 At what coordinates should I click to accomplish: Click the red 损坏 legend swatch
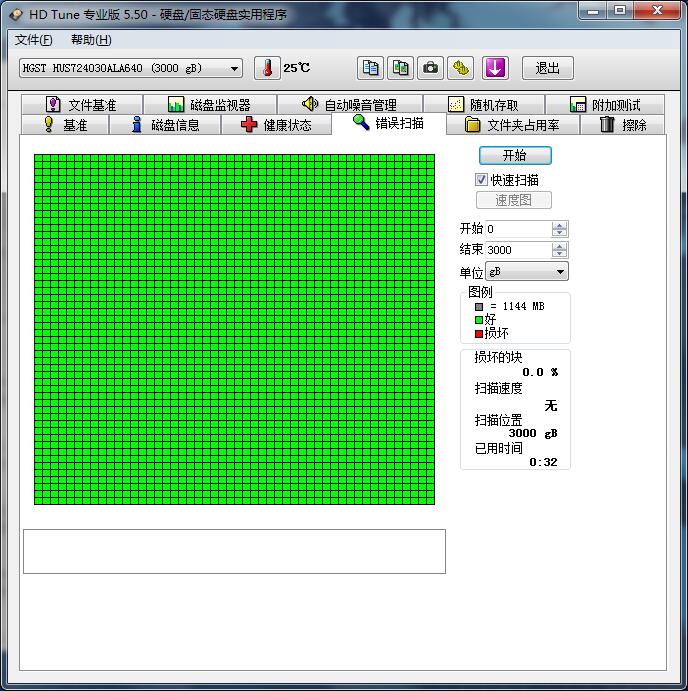(479, 334)
